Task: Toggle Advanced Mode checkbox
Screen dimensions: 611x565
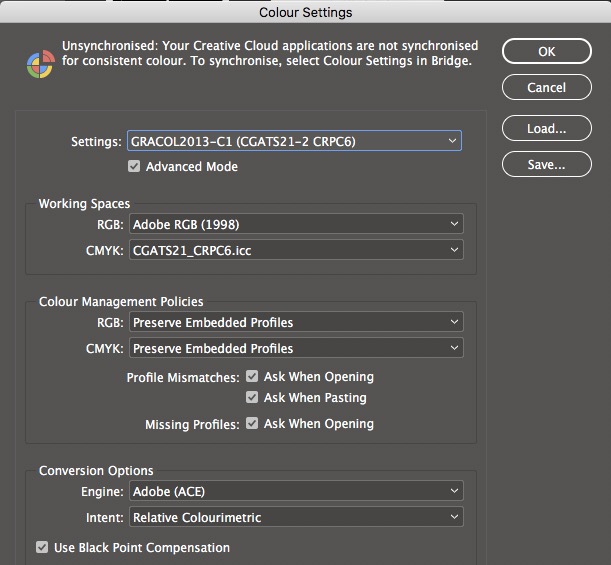Action: click(x=134, y=167)
